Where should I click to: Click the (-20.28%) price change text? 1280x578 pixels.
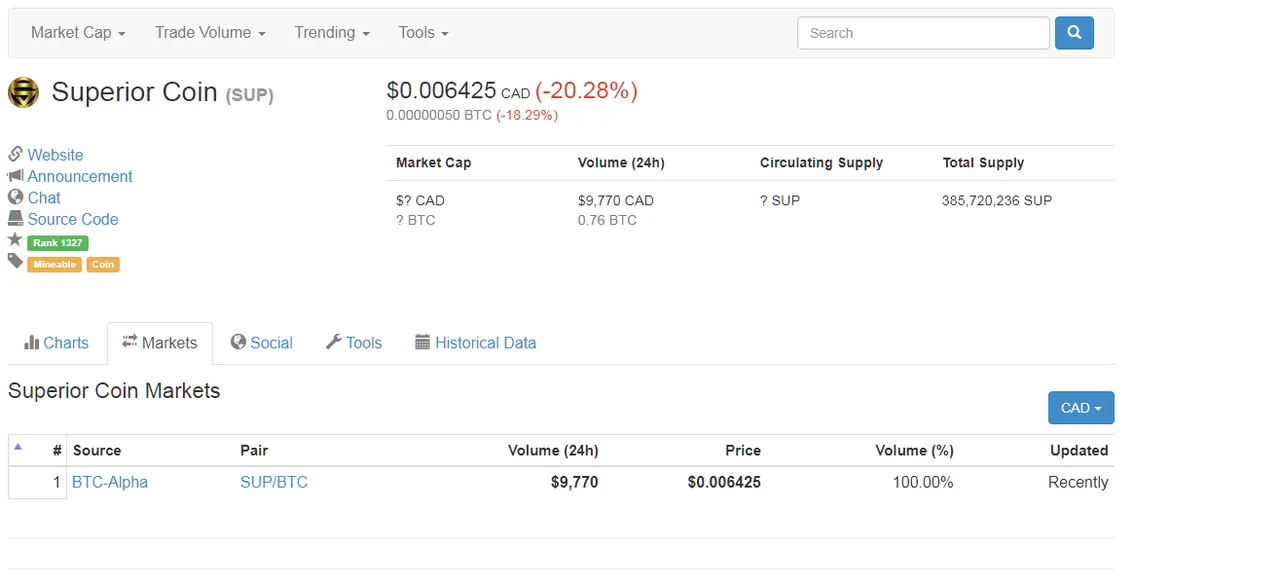pos(586,91)
